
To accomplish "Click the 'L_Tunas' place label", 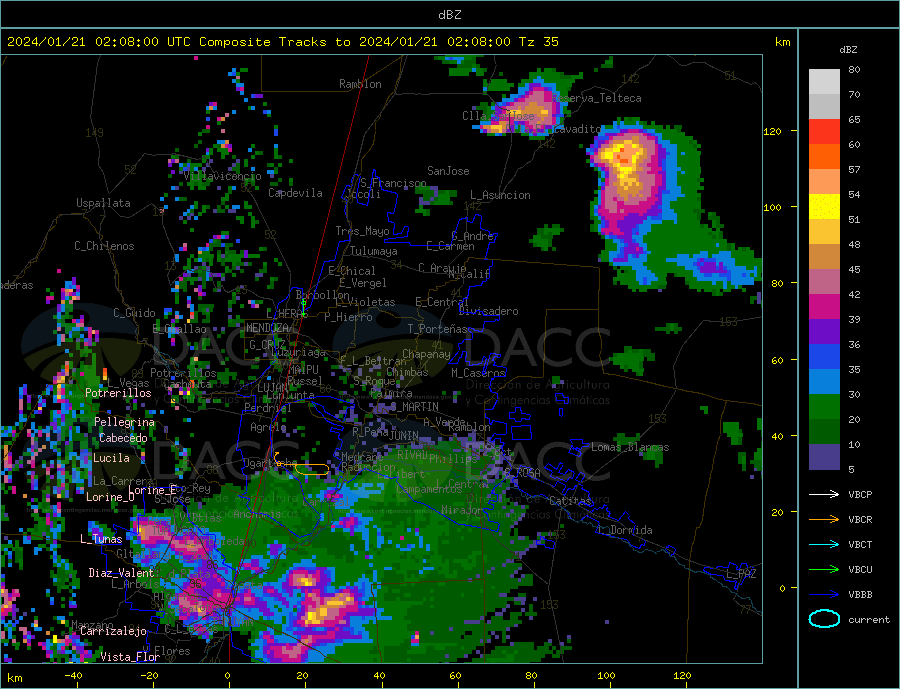I will click(101, 539).
